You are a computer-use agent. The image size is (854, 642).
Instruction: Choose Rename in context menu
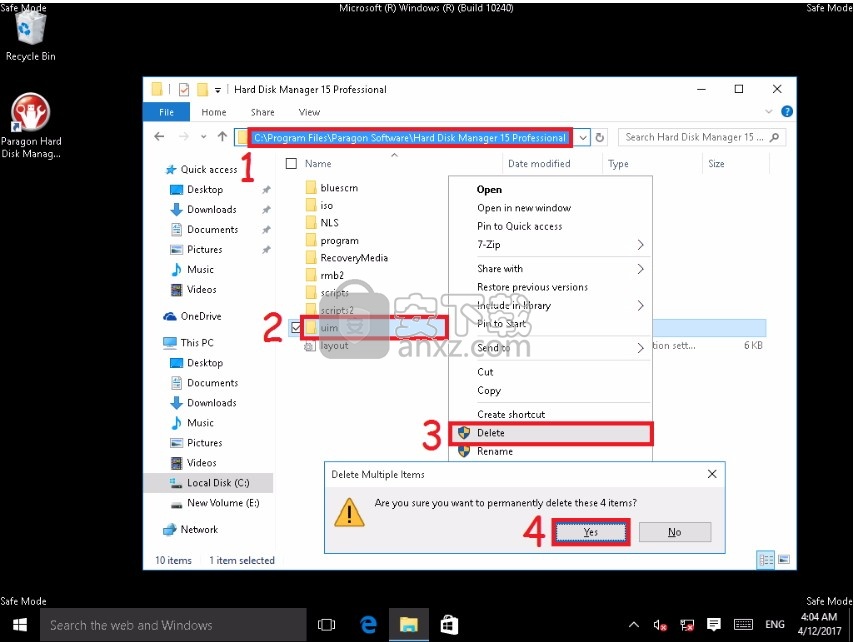(x=550, y=451)
